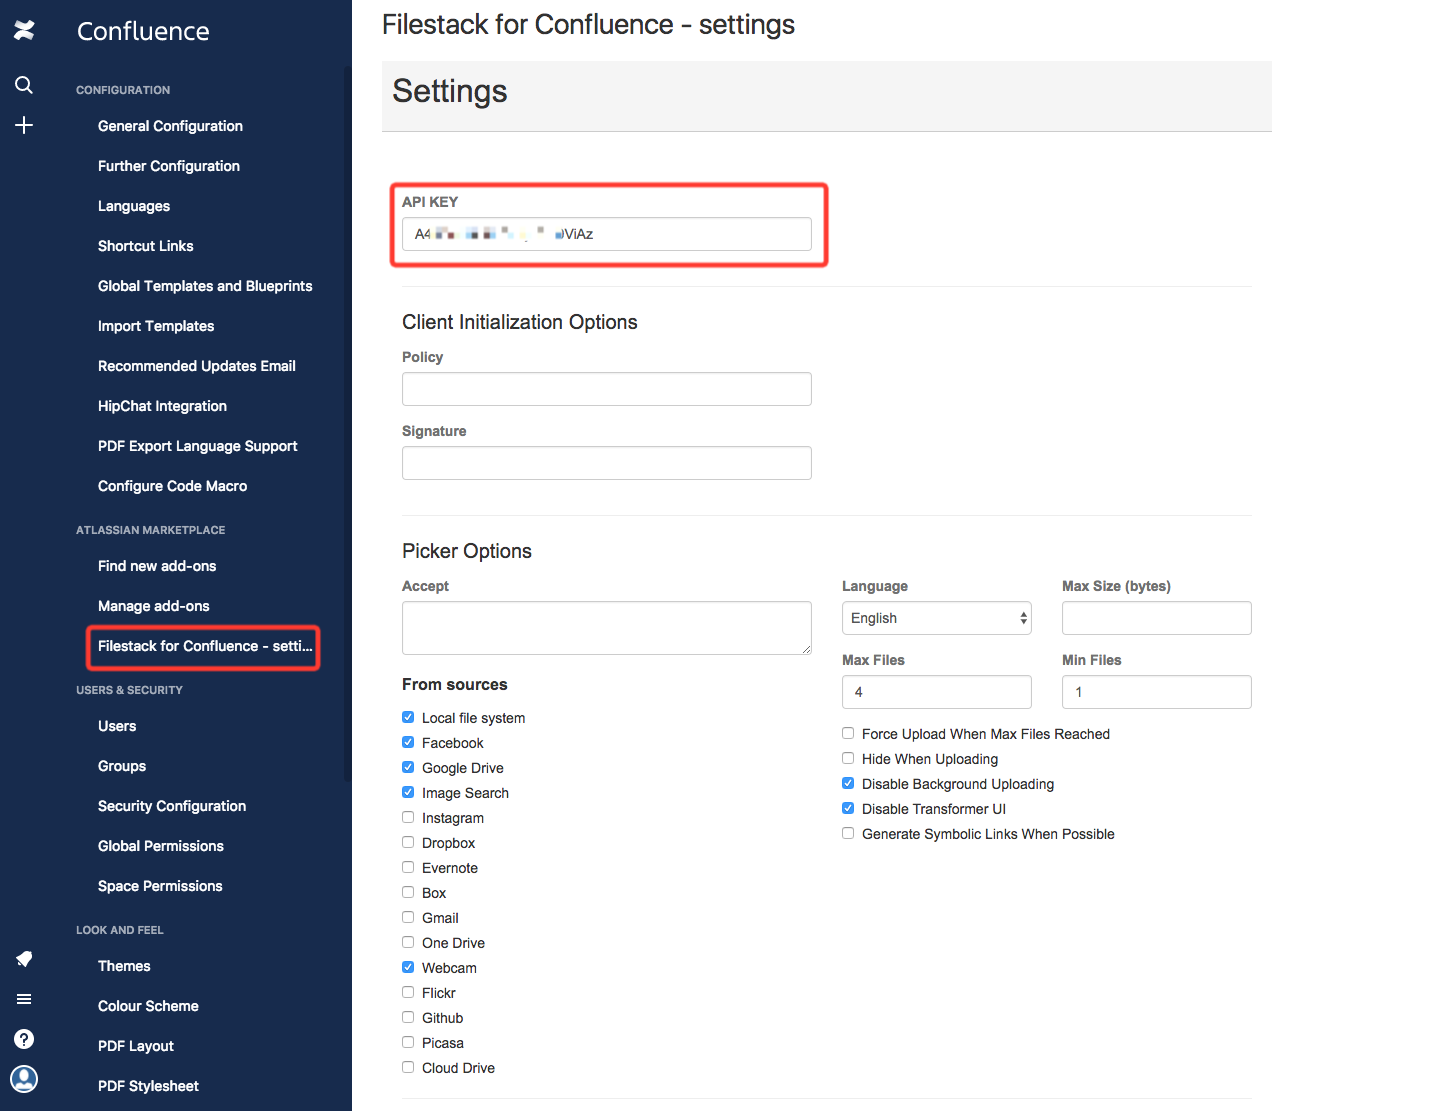Enable the Picasa source checkbox

(x=408, y=1042)
